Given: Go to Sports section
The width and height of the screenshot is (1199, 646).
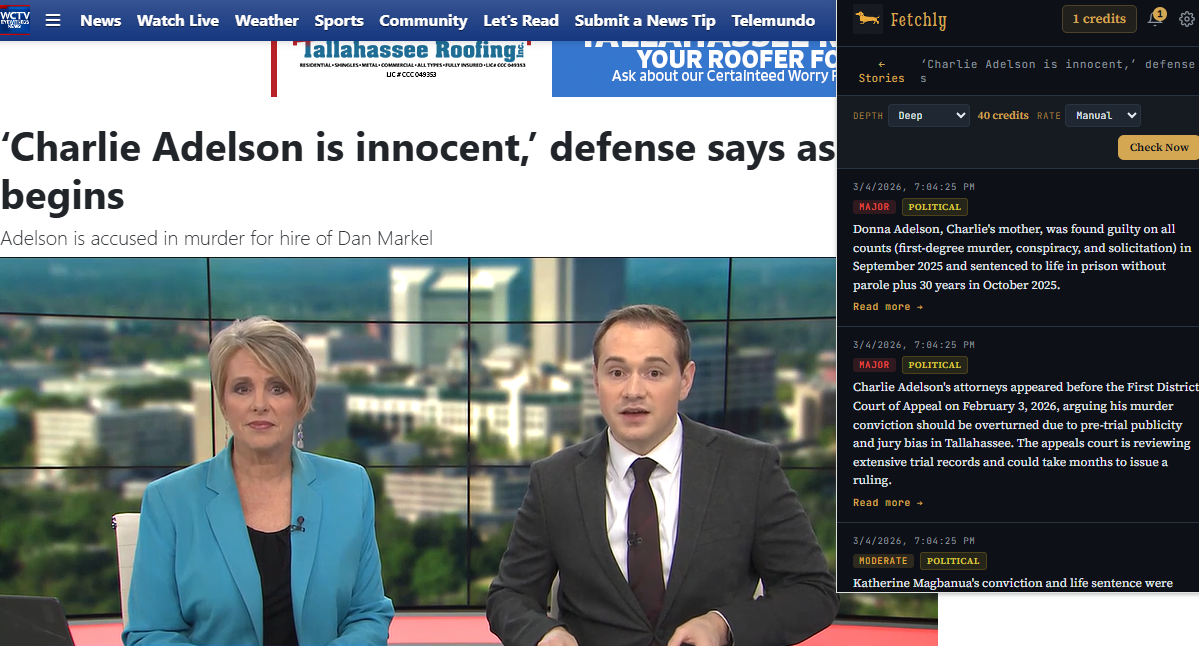Looking at the screenshot, I should tap(339, 20).
